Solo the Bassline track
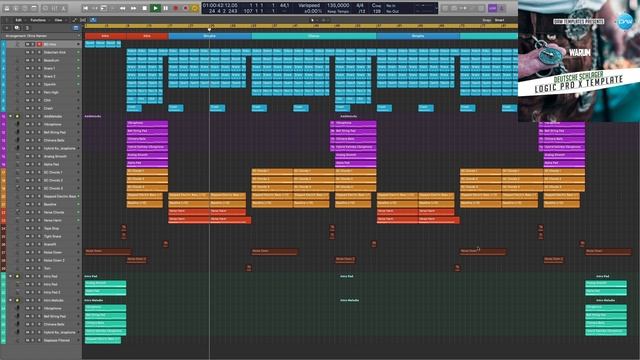Image resolution: width=640 pixels, height=360 pixels. (x=33, y=204)
